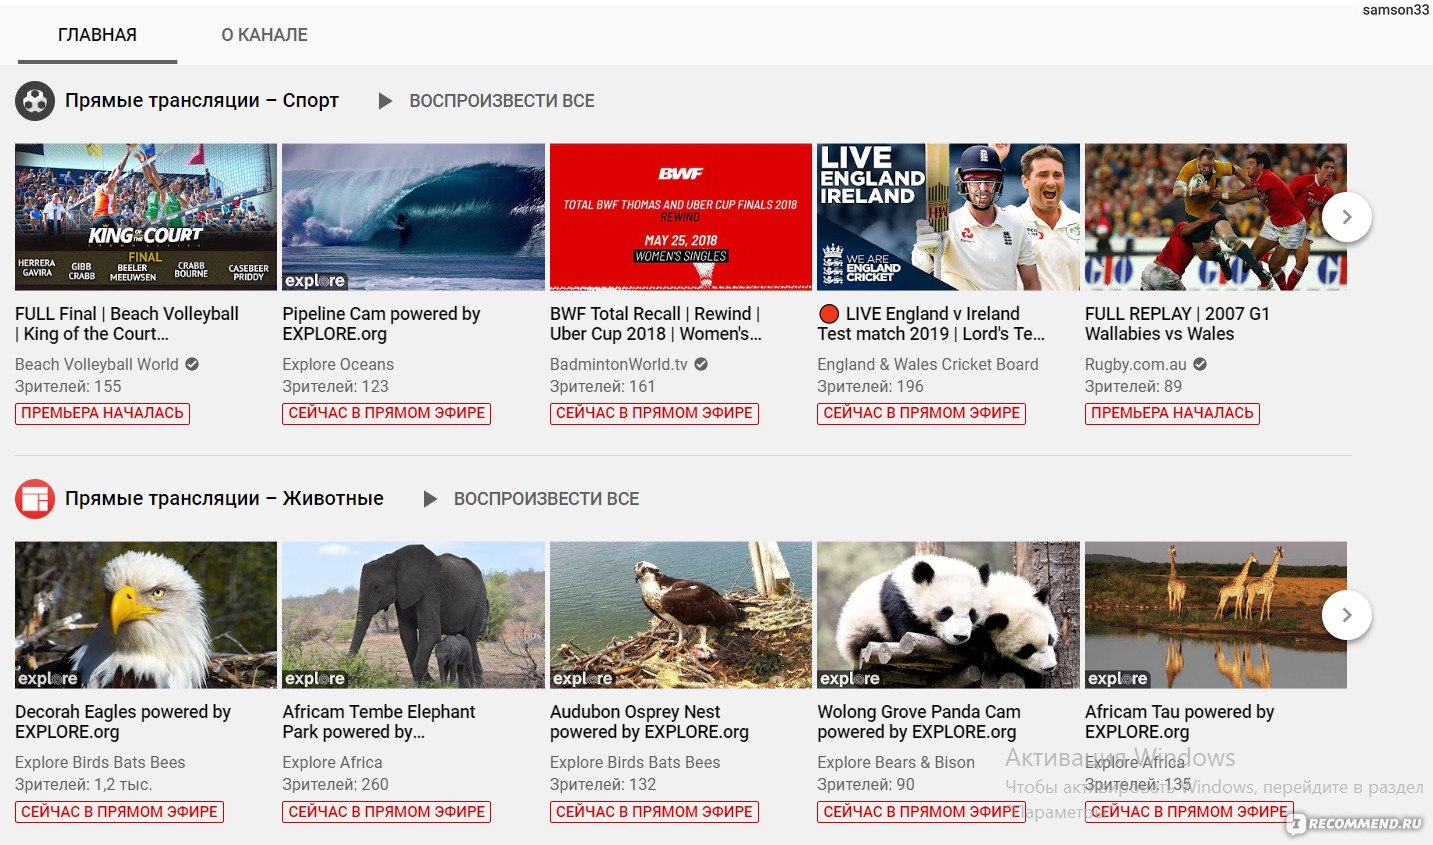This screenshot has height=845, width=1433.
Task: Click Зрителей: 260 viewer count
Action: coord(335,785)
